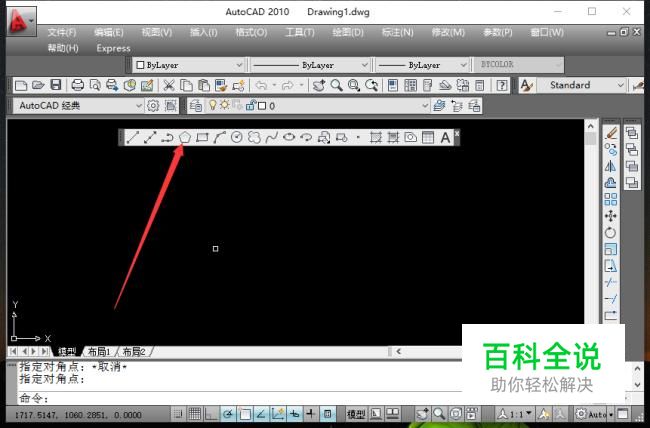
Task: Select the Multiline Text A tool
Action: [445, 137]
